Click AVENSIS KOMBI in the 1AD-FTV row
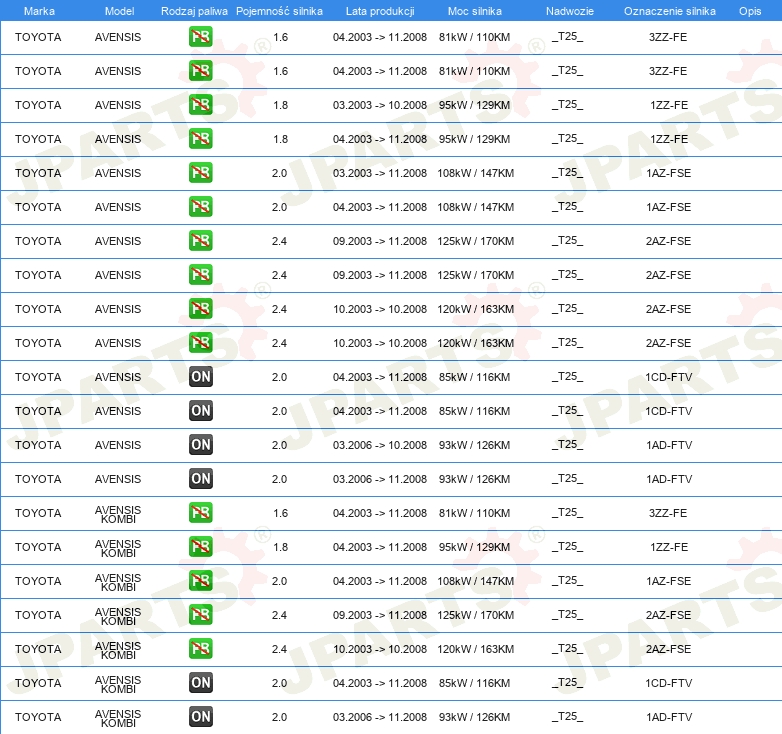This screenshot has width=782, height=734. (118, 718)
